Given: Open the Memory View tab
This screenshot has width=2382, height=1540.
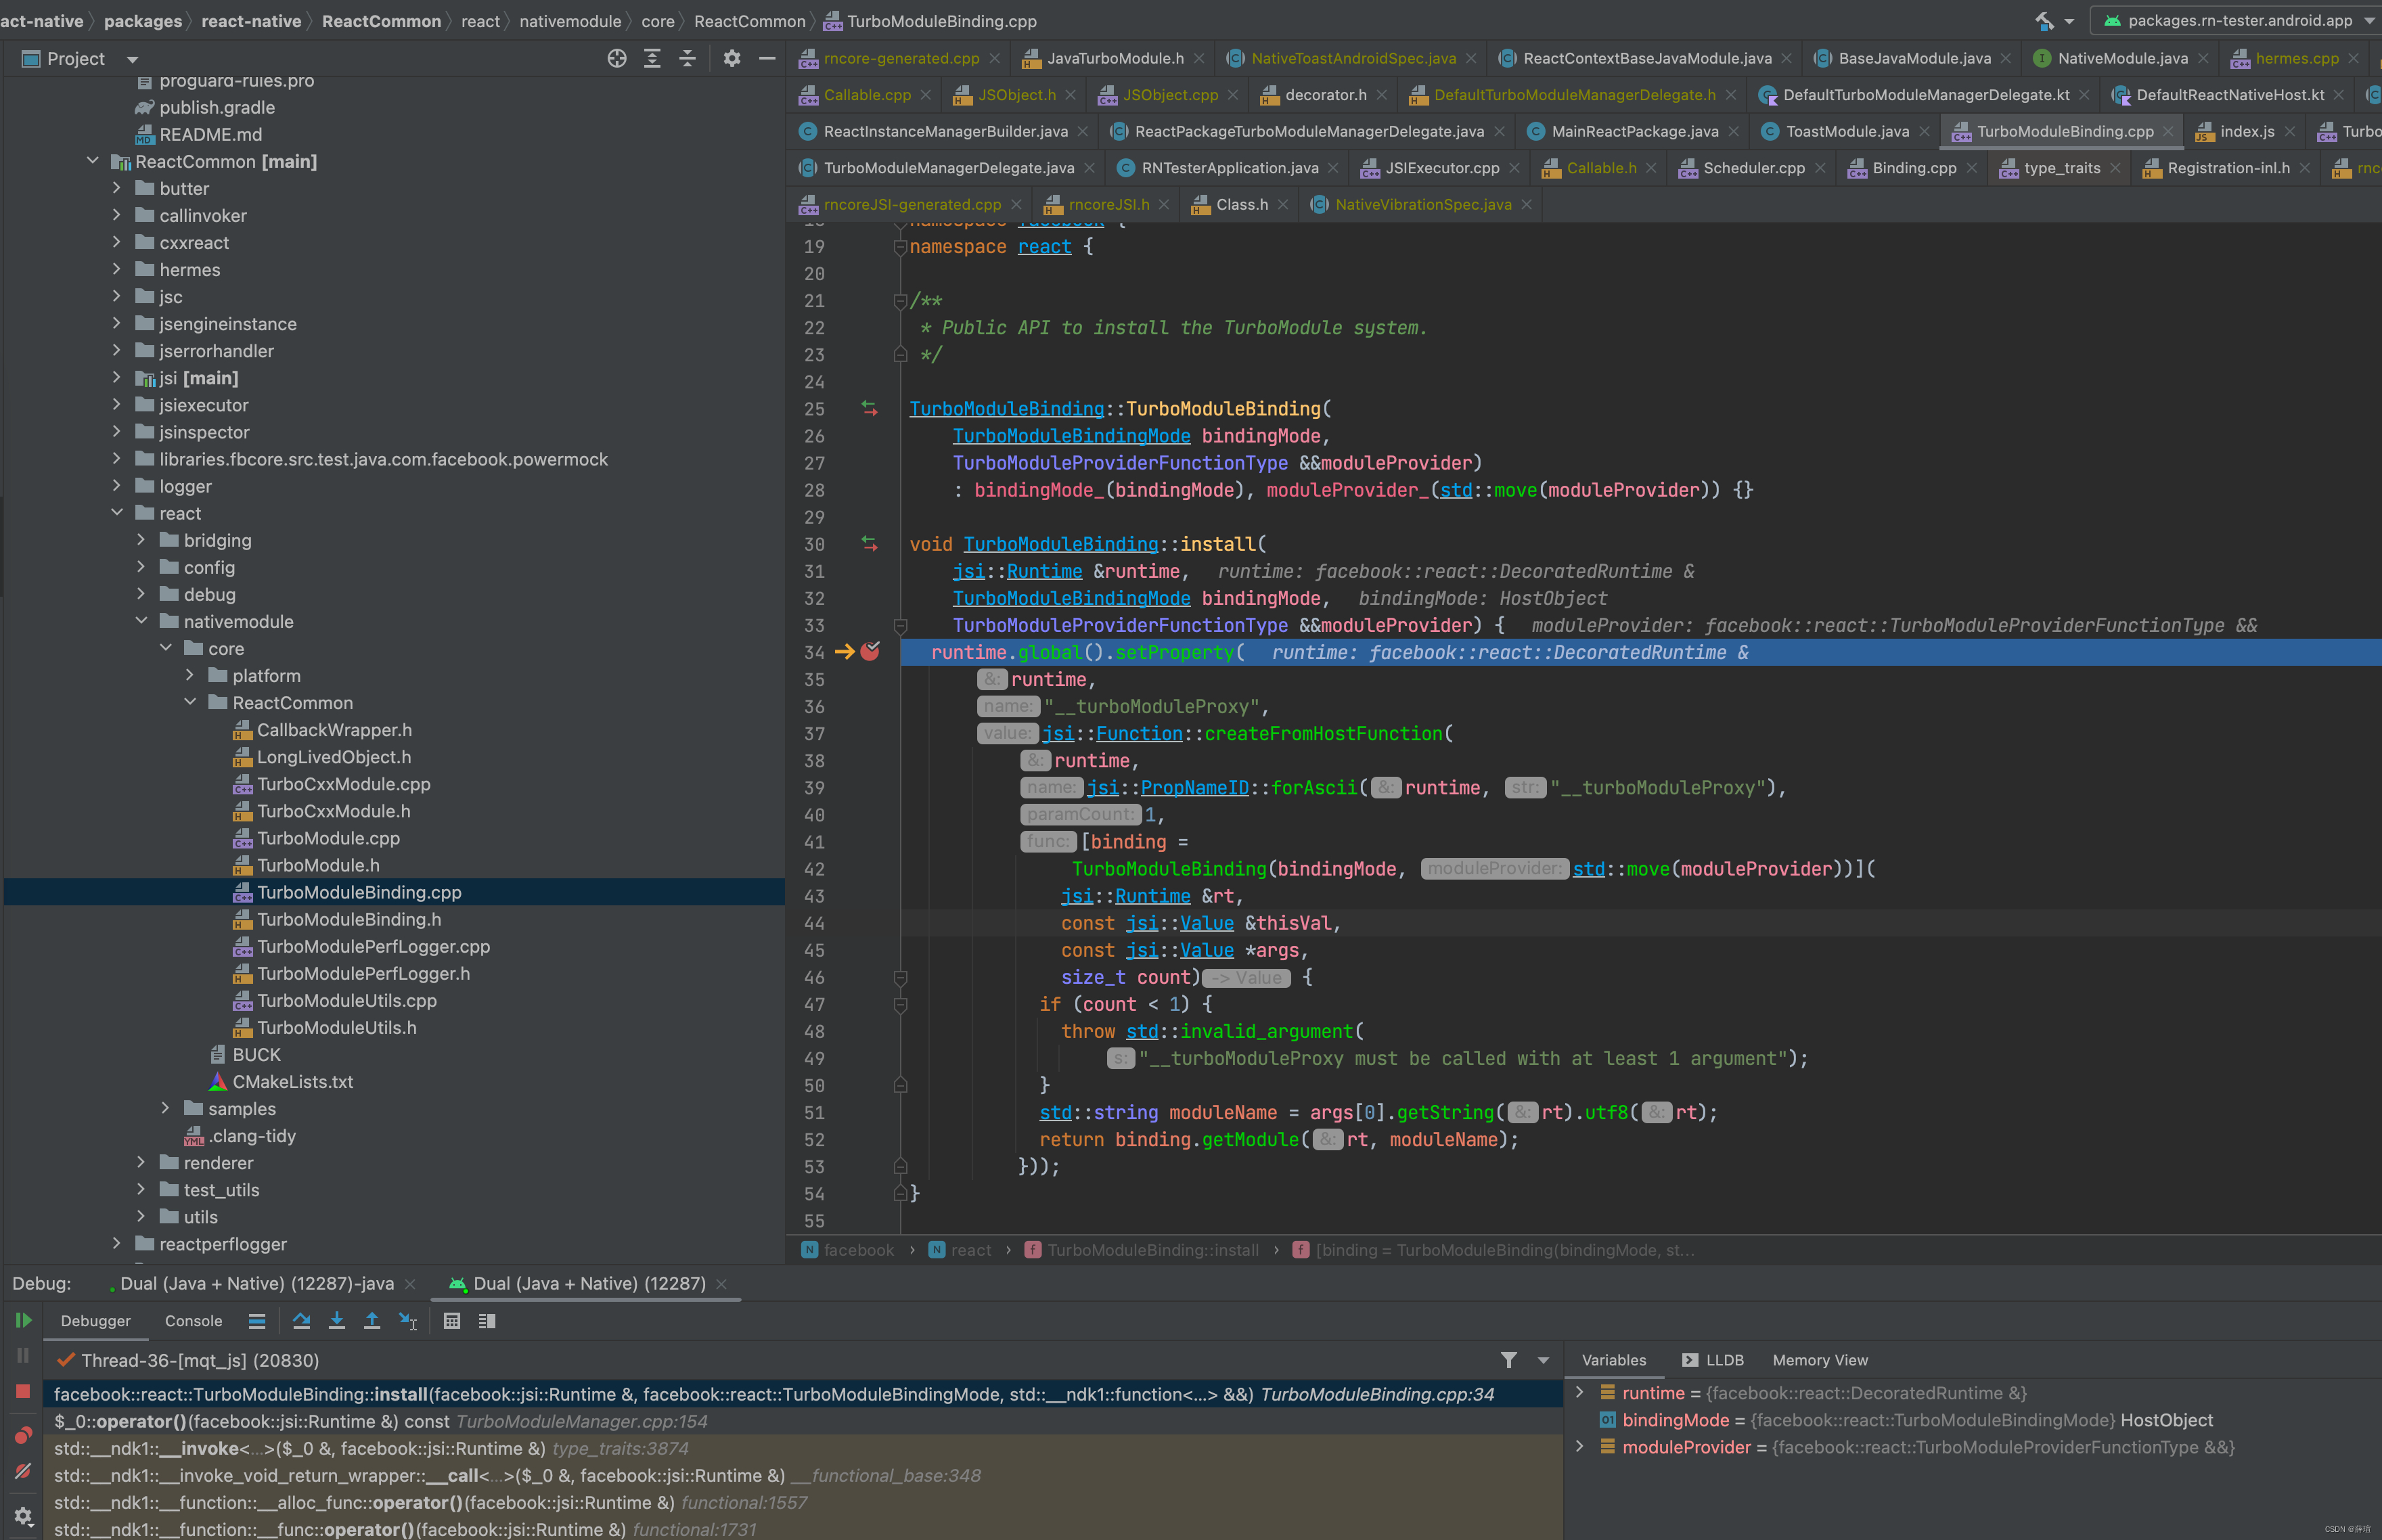Looking at the screenshot, I should coord(1820,1360).
